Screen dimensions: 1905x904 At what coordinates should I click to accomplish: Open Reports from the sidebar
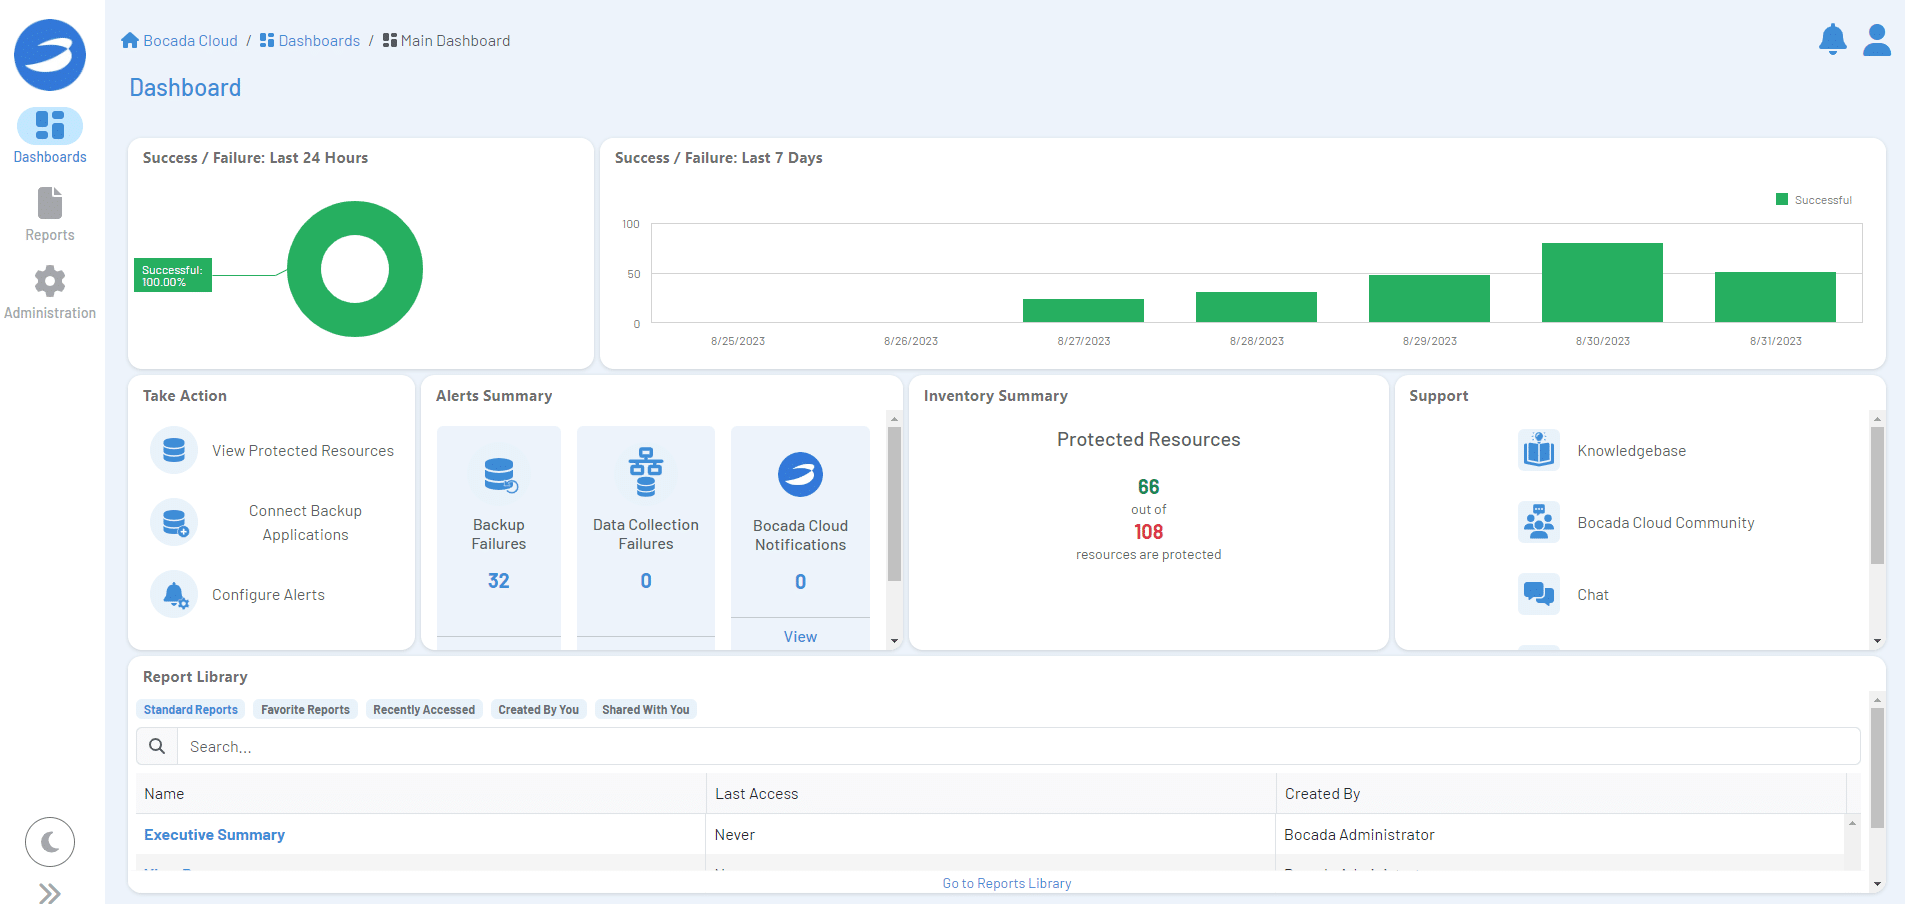click(50, 214)
